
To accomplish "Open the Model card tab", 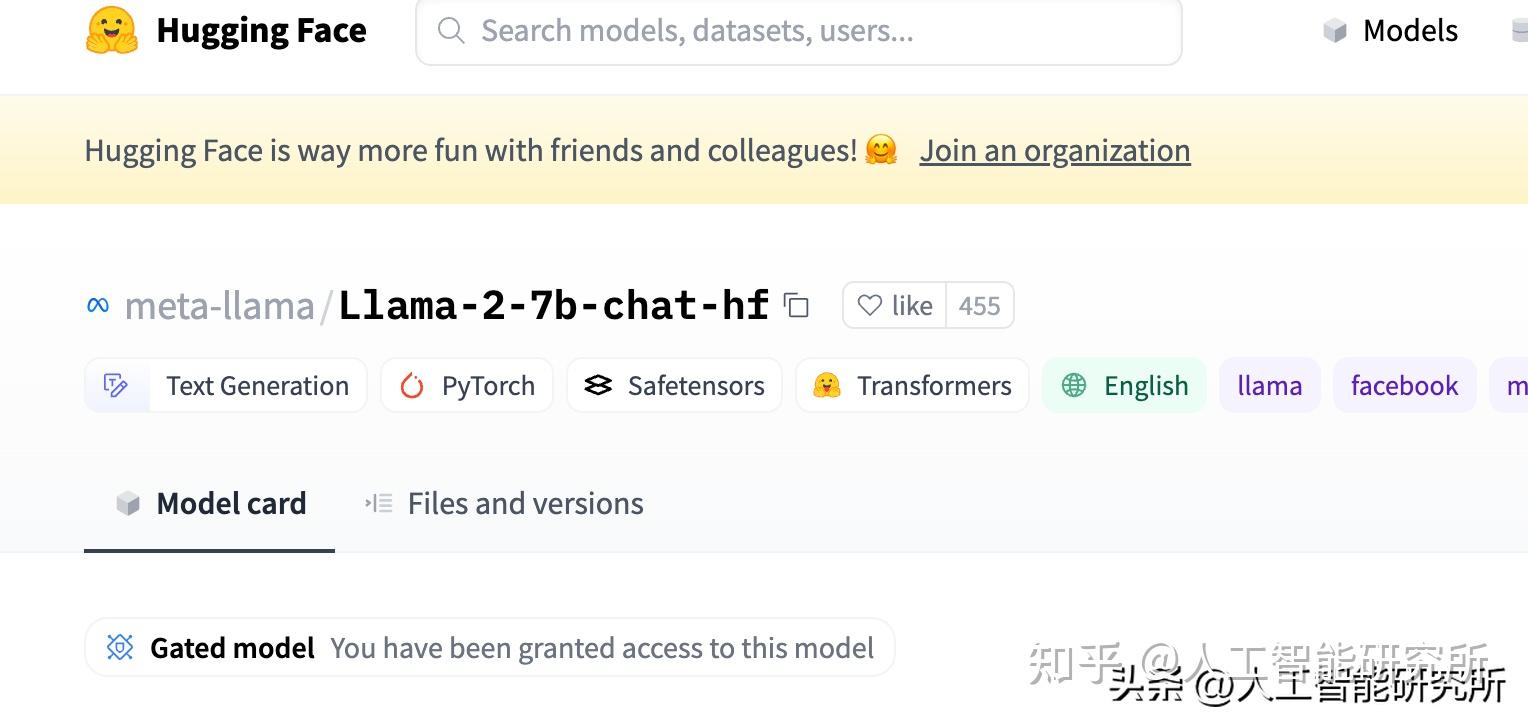I will [210, 503].
